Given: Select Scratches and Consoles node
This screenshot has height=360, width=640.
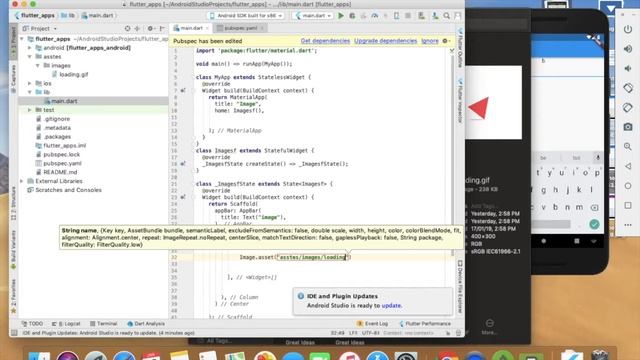Looking at the screenshot, I should pyautogui.click(x=64, y=190).
